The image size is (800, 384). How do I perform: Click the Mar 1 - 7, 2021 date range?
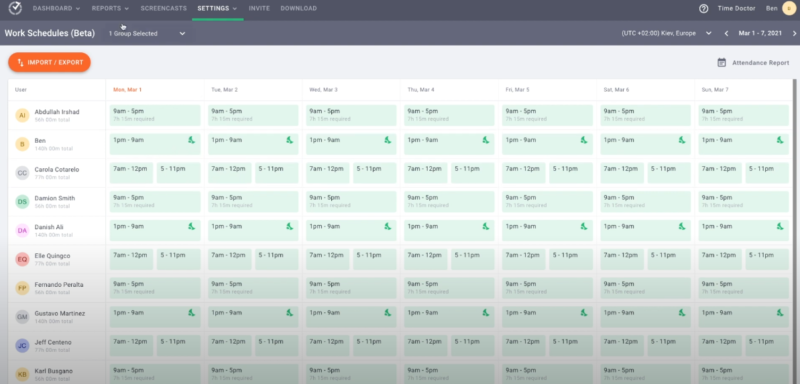click(x=760, y=34)
